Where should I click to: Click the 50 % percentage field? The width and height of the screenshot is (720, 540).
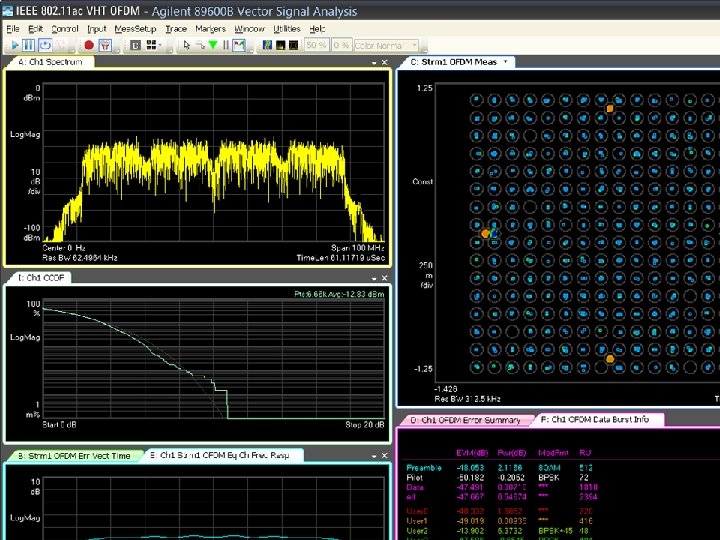pos(316,45)
